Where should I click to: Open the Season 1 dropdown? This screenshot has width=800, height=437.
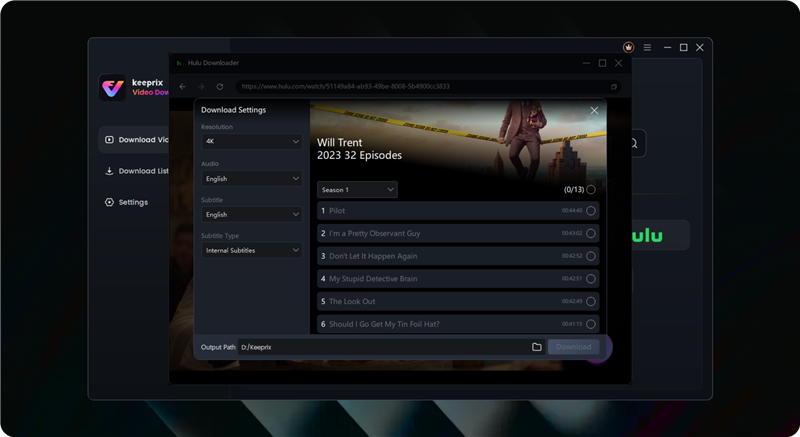click(x=357, y=190)
